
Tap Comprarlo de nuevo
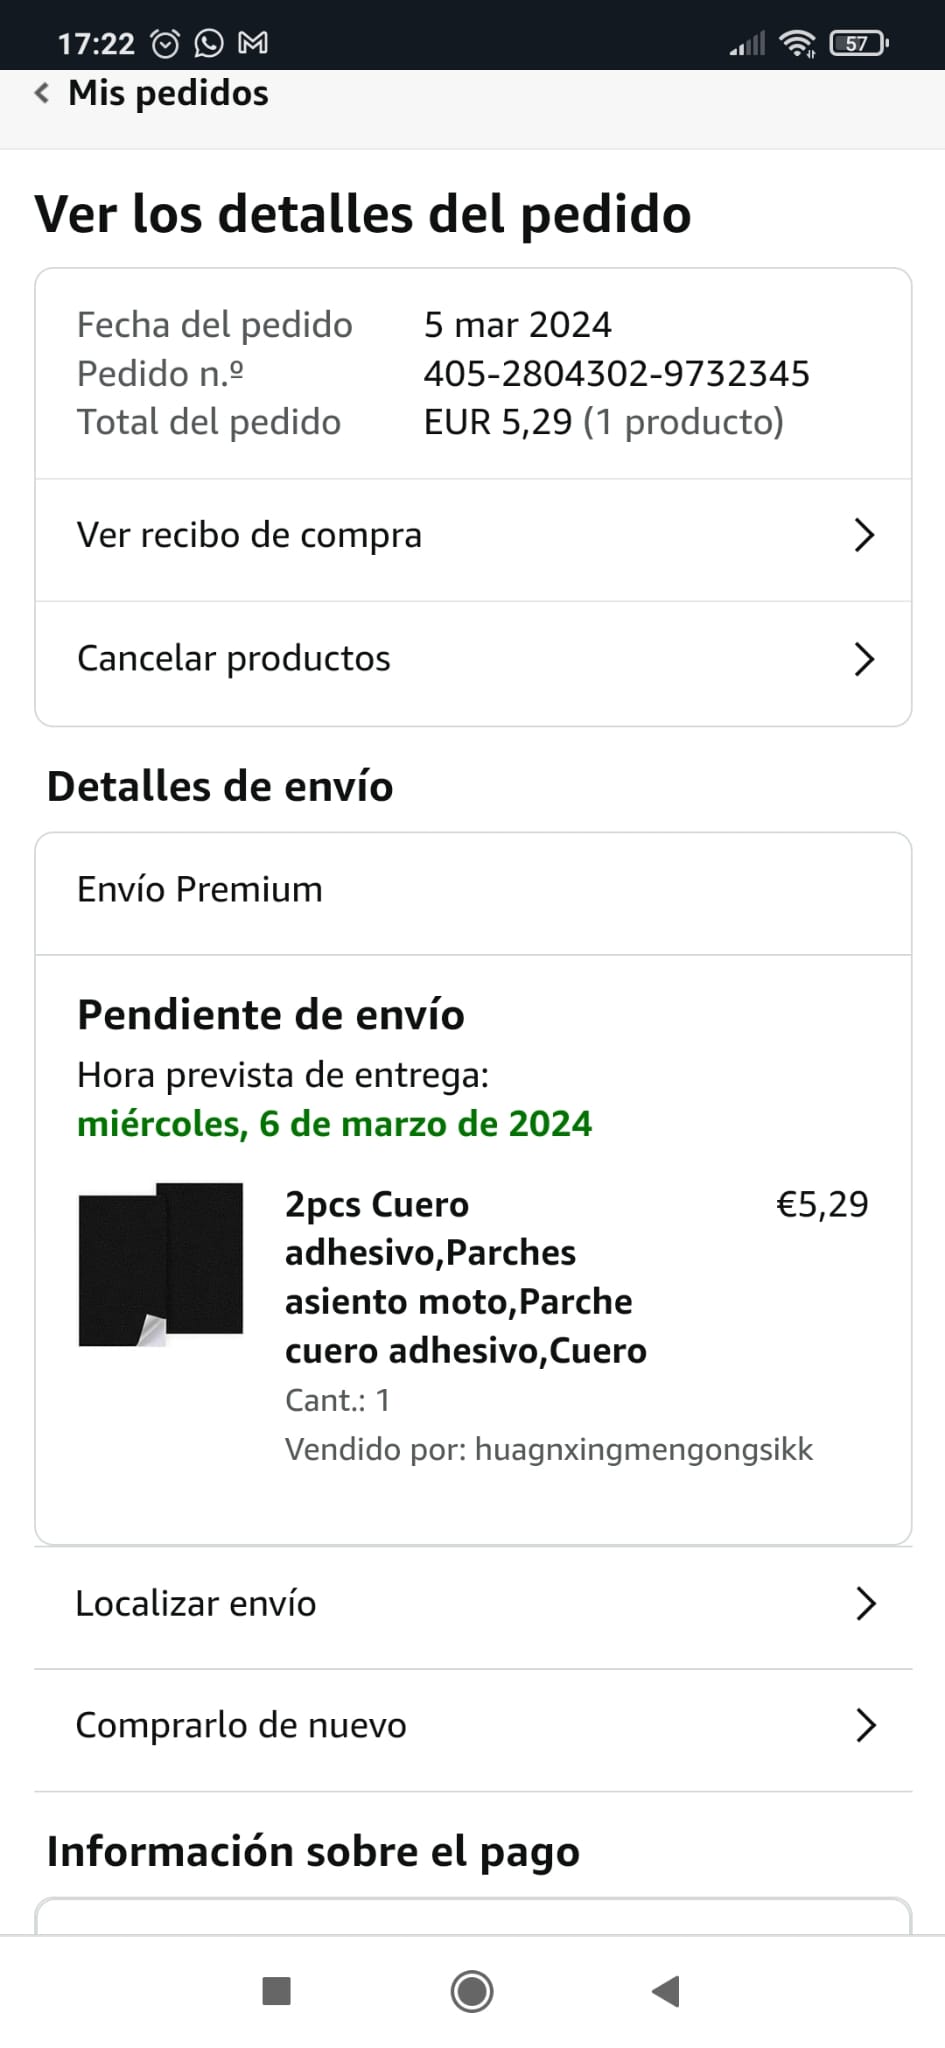tap(241, 1726)
